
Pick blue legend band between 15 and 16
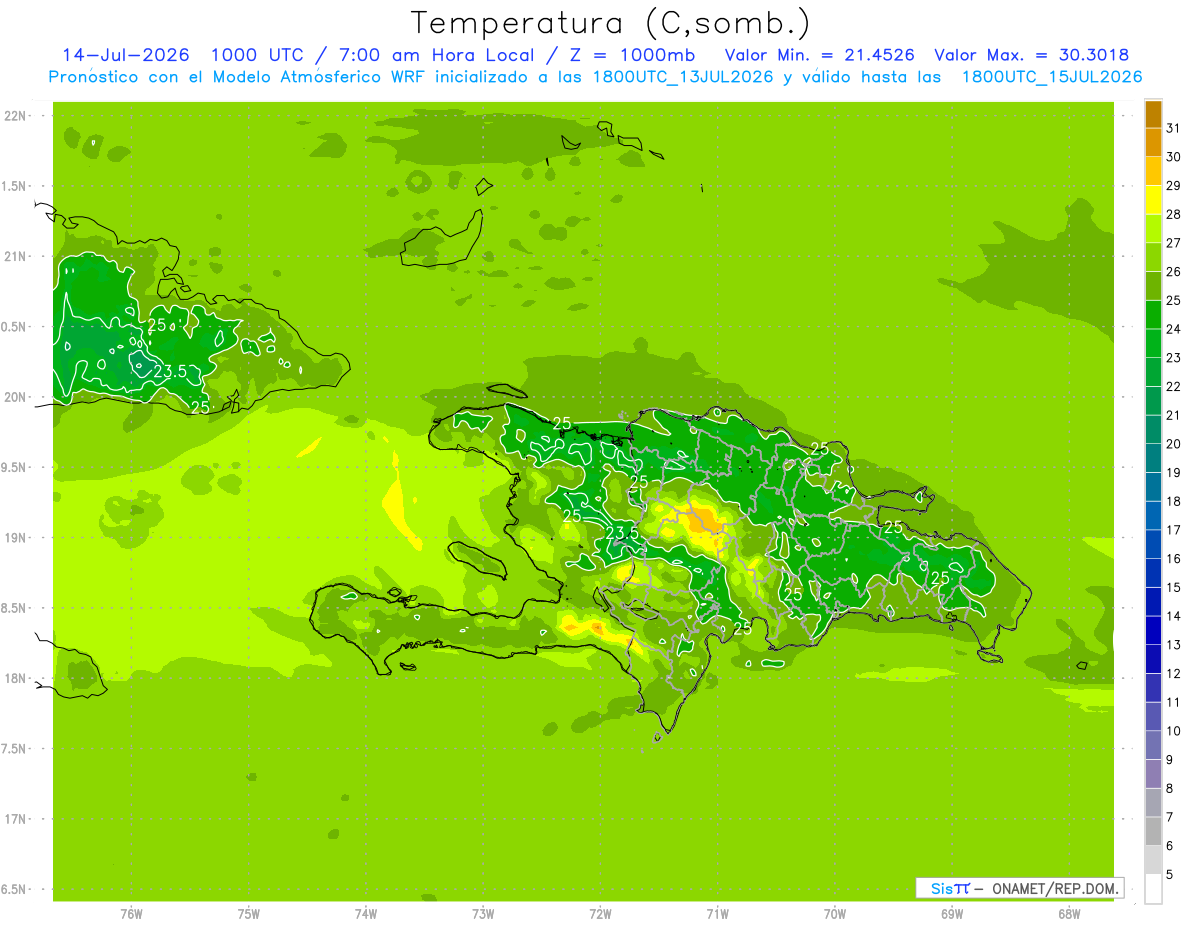click(1153, 574)
